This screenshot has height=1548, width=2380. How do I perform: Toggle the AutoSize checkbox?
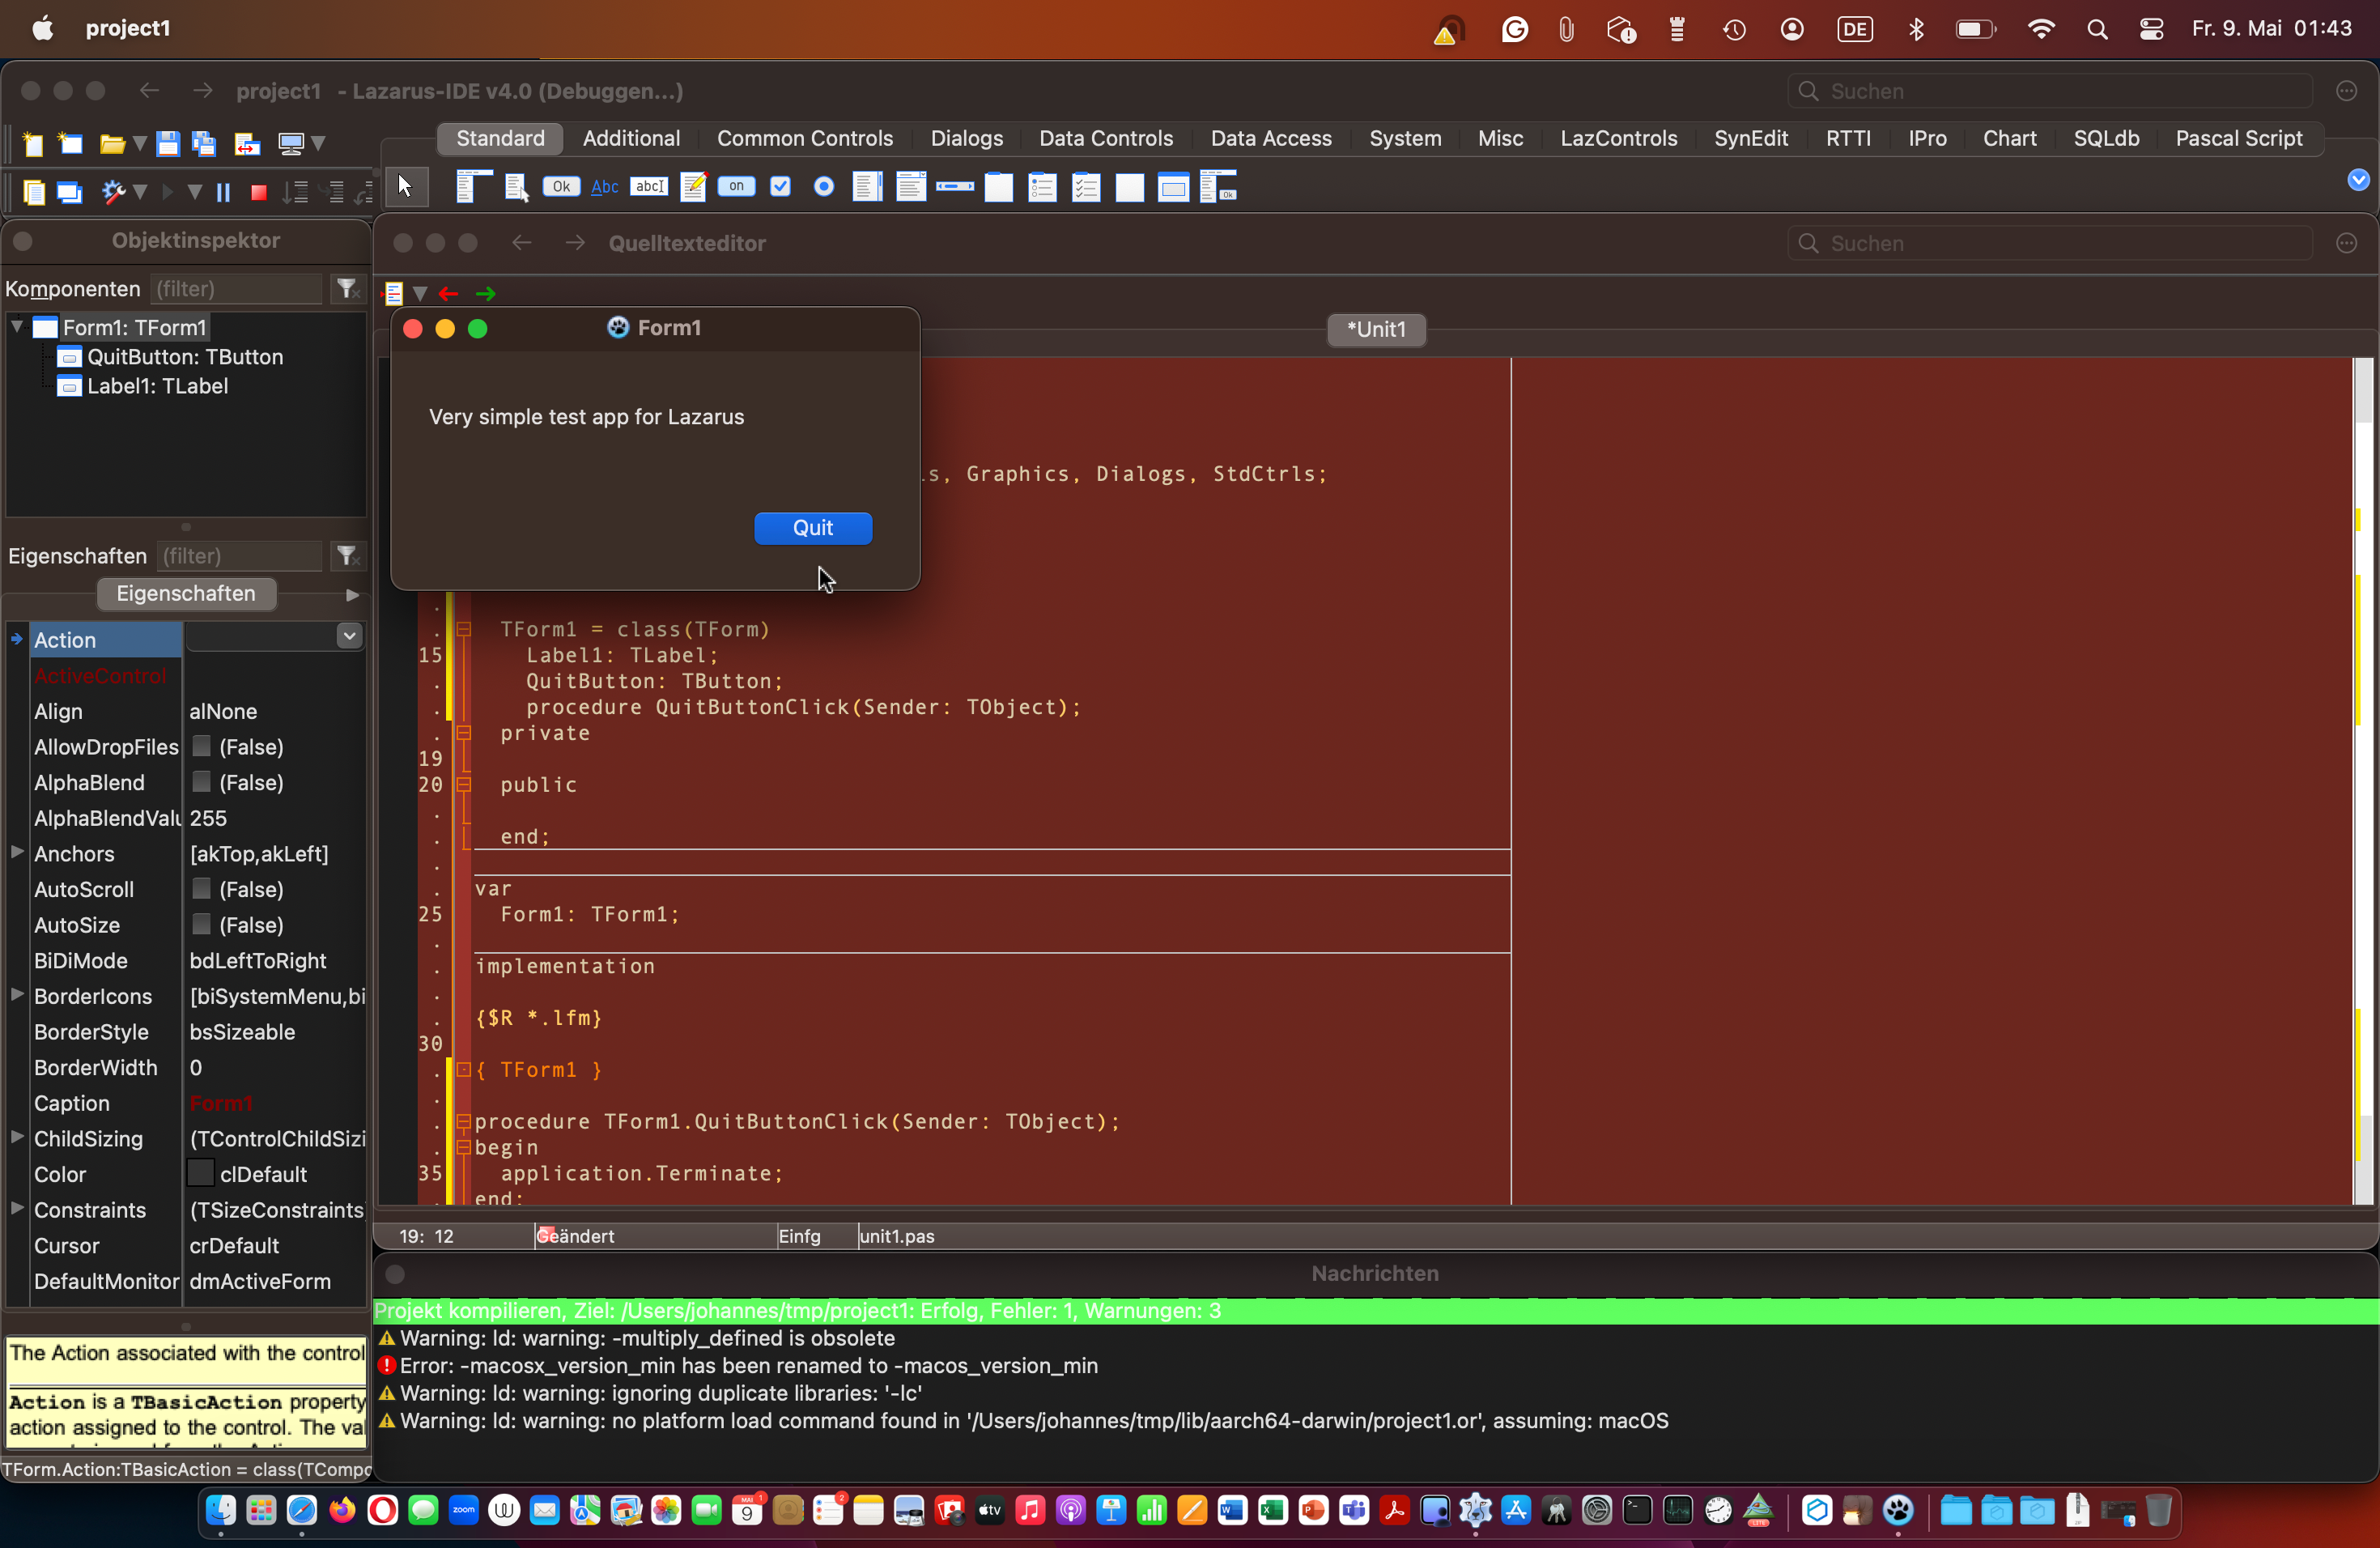tap(201, 924)
